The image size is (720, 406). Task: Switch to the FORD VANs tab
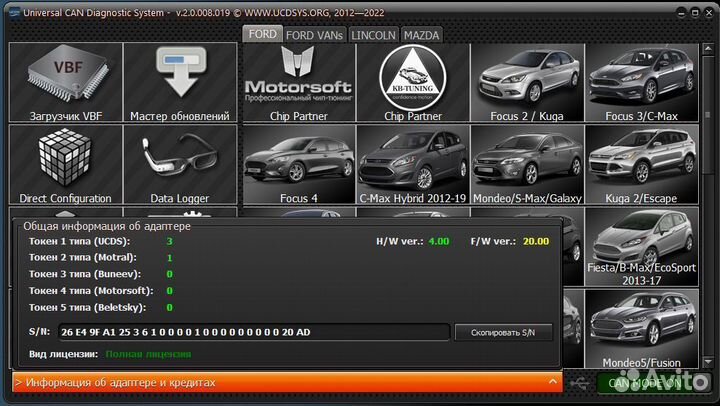315,34
